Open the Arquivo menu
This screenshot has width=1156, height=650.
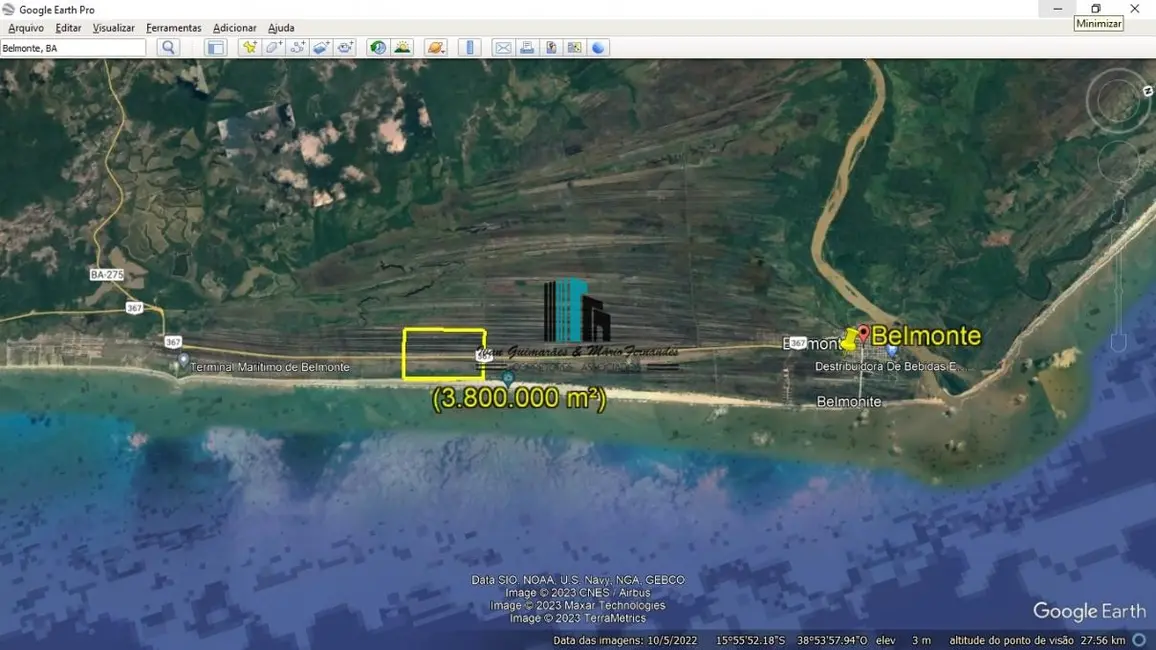(26, 28)
